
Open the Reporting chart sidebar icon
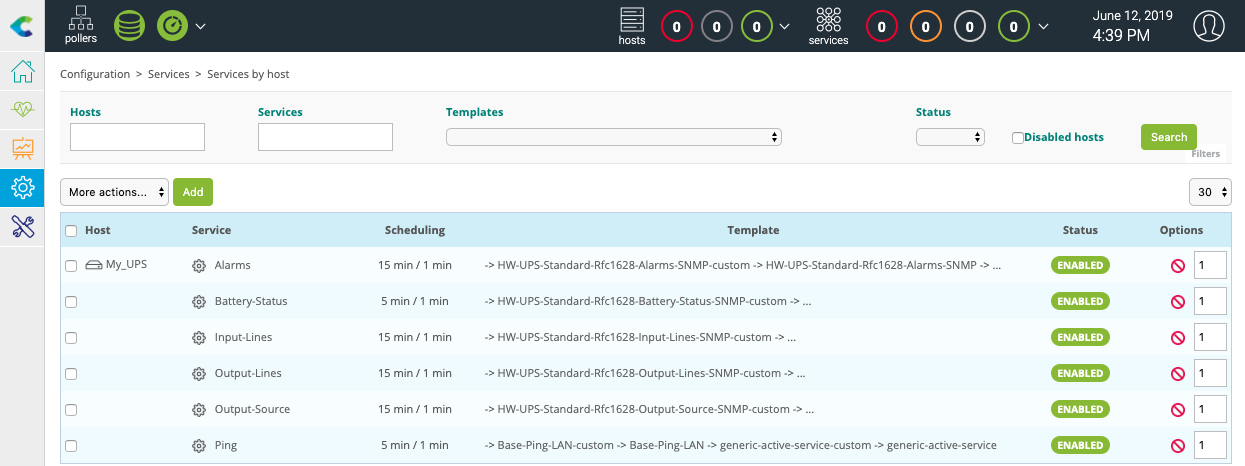[x=22, y=148]
